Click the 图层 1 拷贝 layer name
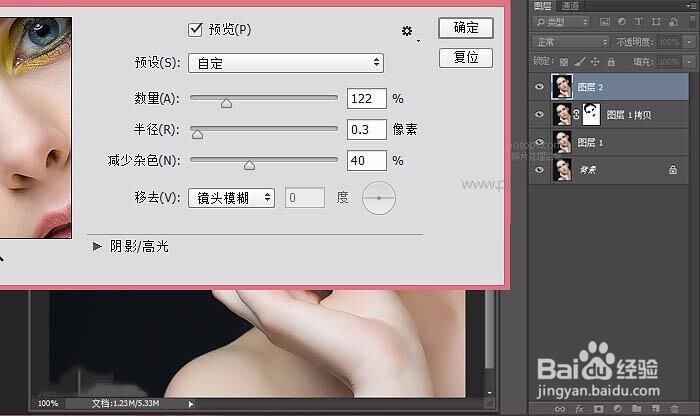Screen dimensions: 700x416 [x=629, y=115]
